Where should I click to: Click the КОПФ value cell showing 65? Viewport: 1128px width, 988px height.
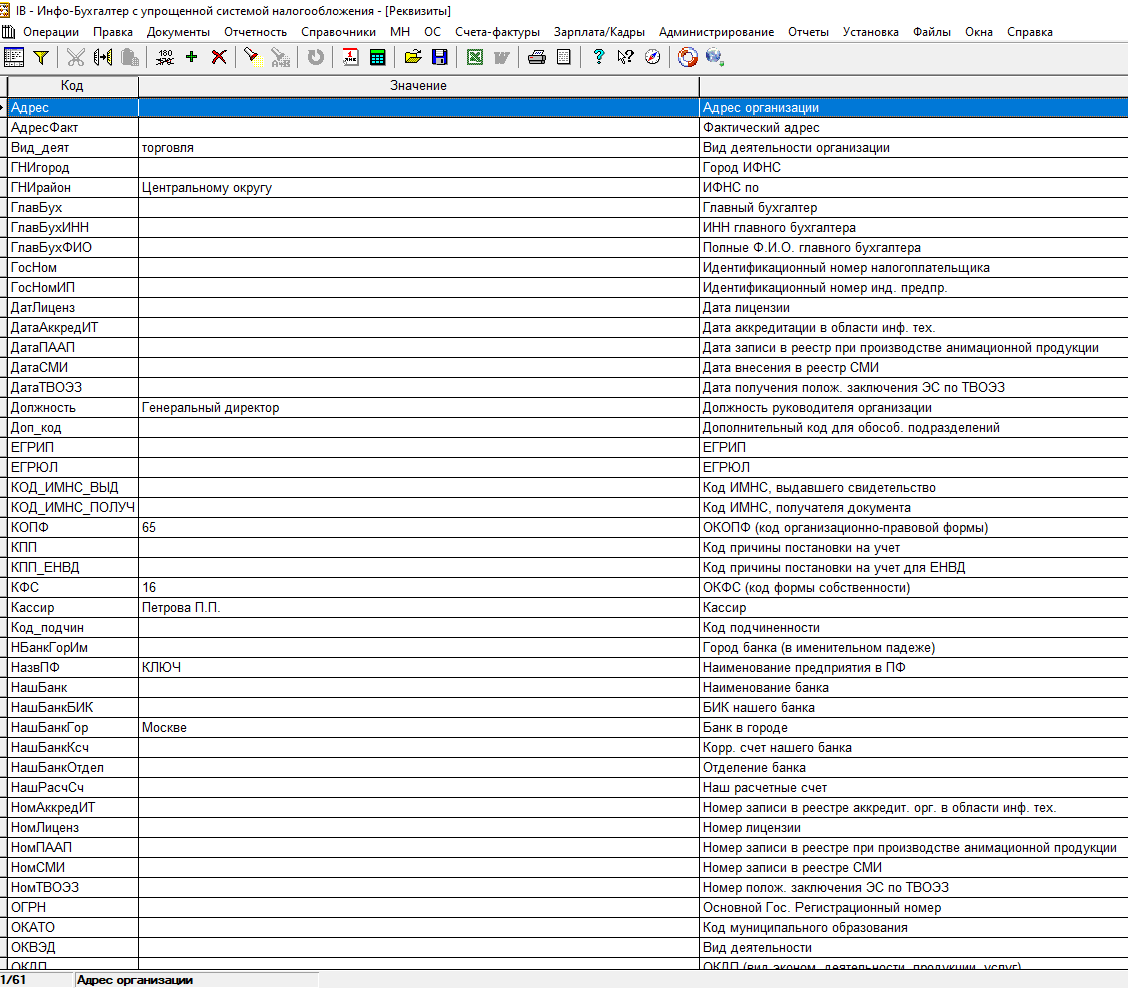(419, 527)
